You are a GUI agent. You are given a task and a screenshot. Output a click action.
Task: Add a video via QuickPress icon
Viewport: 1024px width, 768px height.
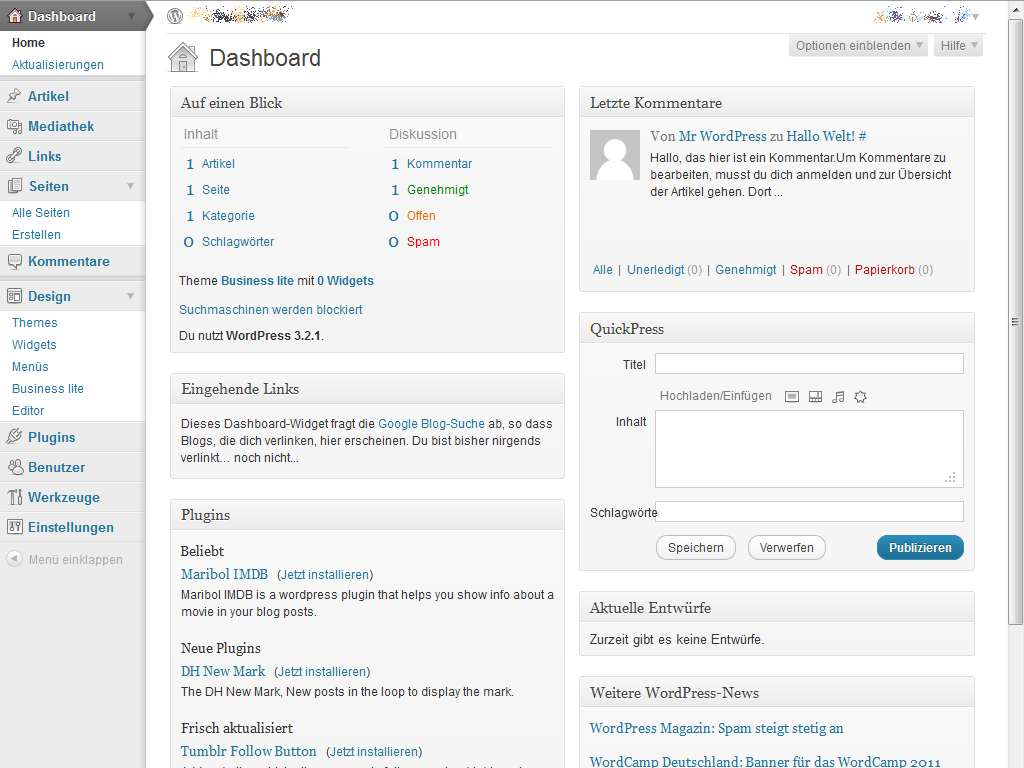tap(815, 396)
